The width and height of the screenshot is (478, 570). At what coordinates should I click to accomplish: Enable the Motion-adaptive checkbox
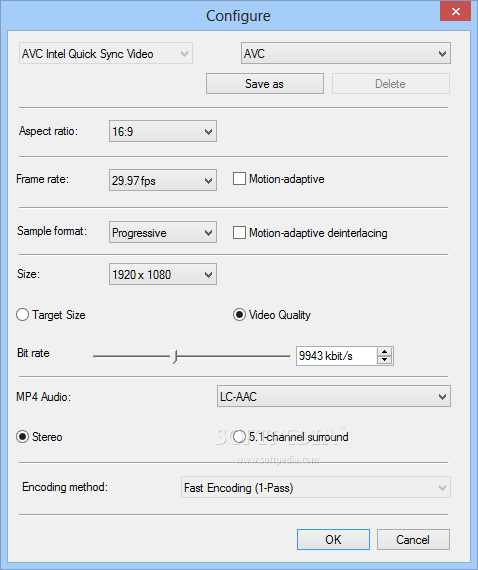pyautogui.click(x=239, y=179)
